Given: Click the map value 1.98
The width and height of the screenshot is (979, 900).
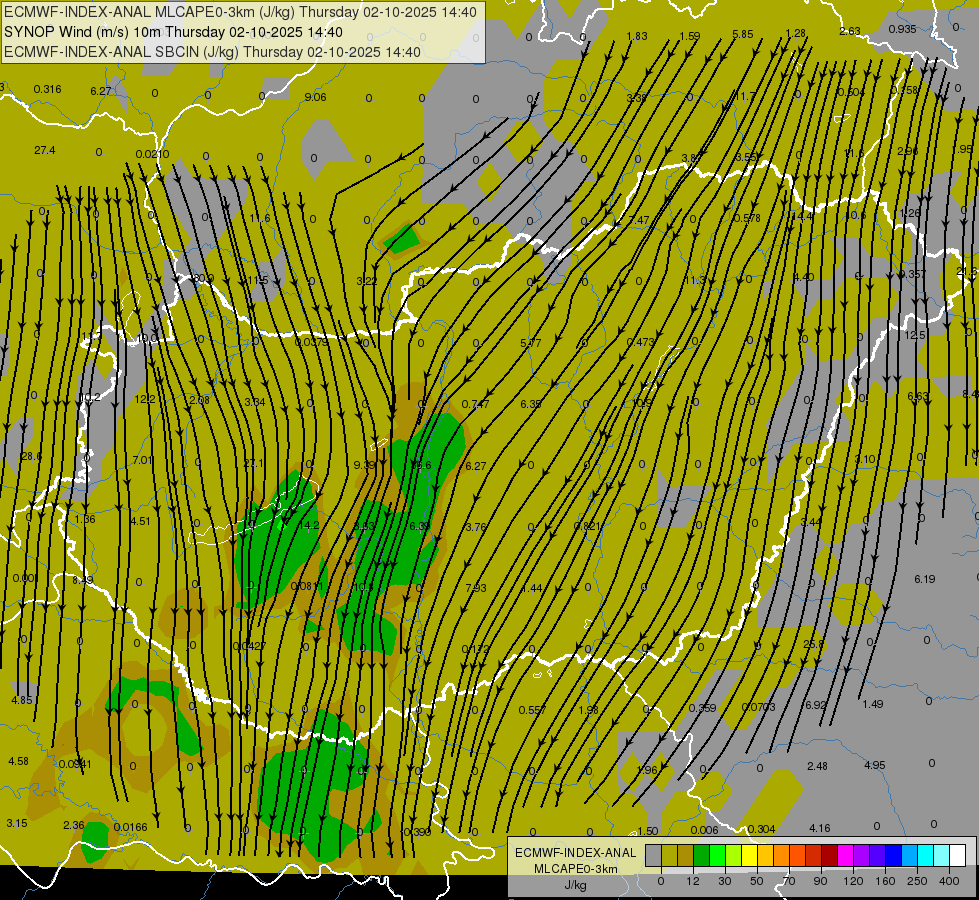Looking at the screenshot, I should pos(589,710).
